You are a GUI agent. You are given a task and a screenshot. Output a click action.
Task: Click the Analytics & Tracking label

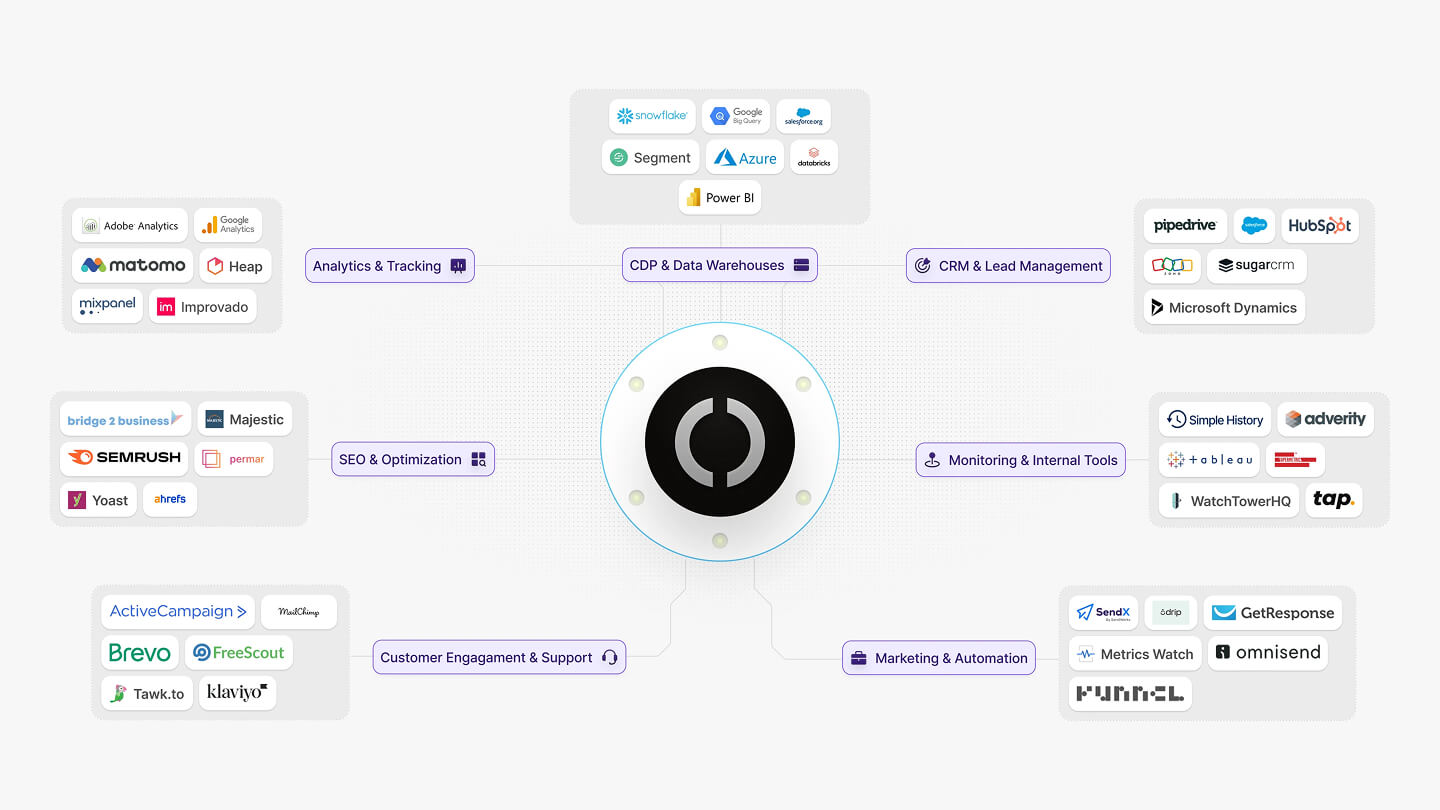[390, 266]
